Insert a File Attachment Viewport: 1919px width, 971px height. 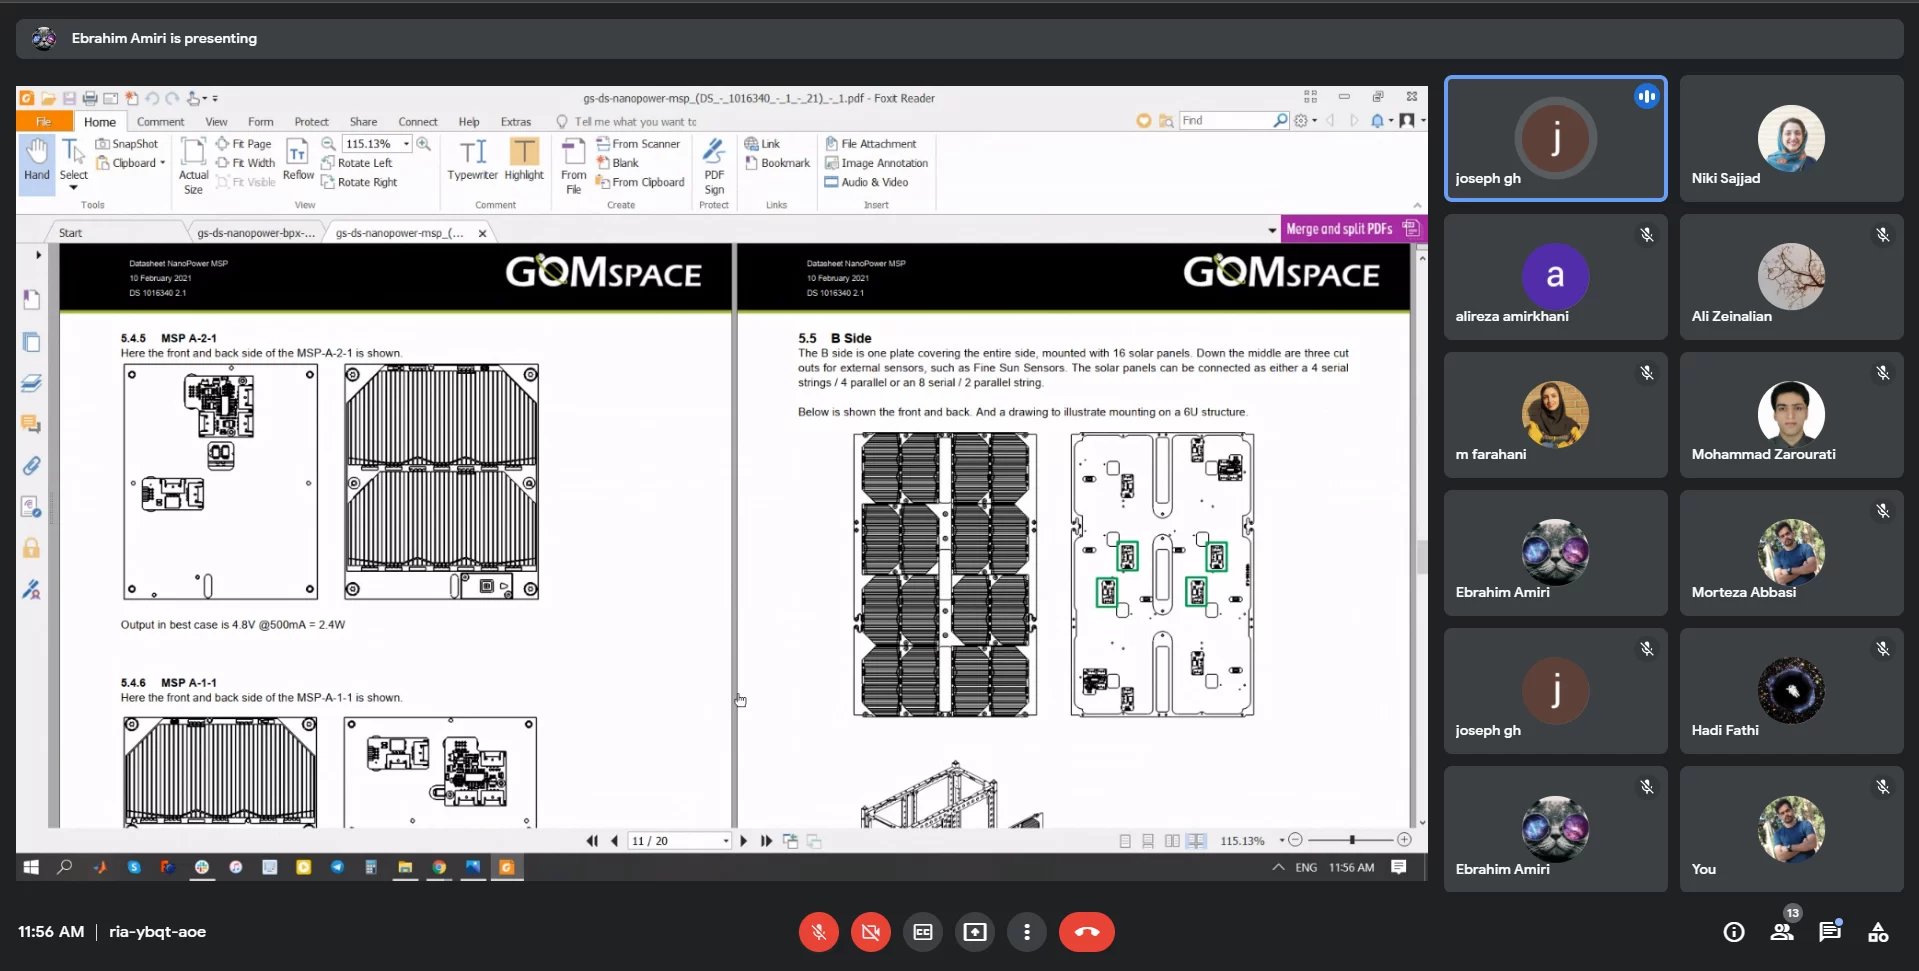point(870,144)
